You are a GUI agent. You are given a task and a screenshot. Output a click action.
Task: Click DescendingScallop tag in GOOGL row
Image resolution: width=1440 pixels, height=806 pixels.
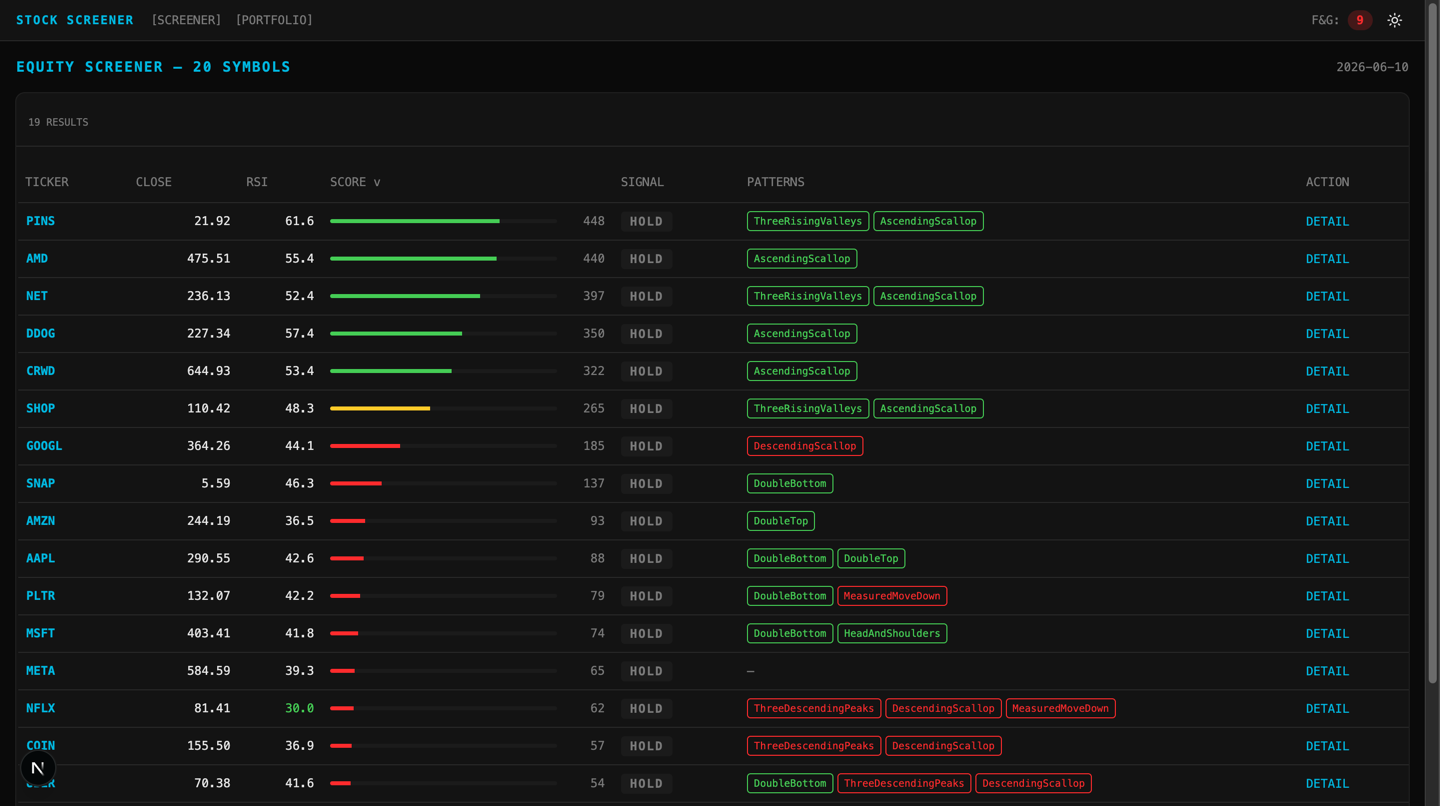pyautogui.click(x=805, y=446)
